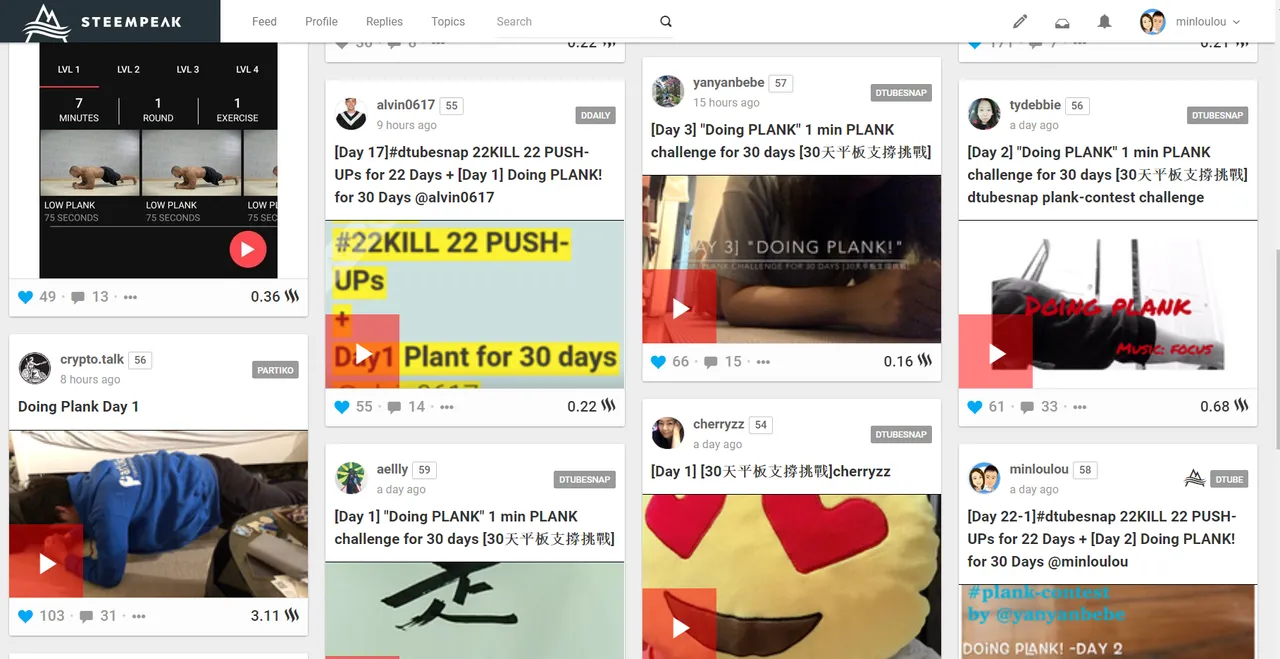The height and width of the screenshot is (659, 1280).
Task: Click the yanyanbebe avatar
Action: pos(668,91)
